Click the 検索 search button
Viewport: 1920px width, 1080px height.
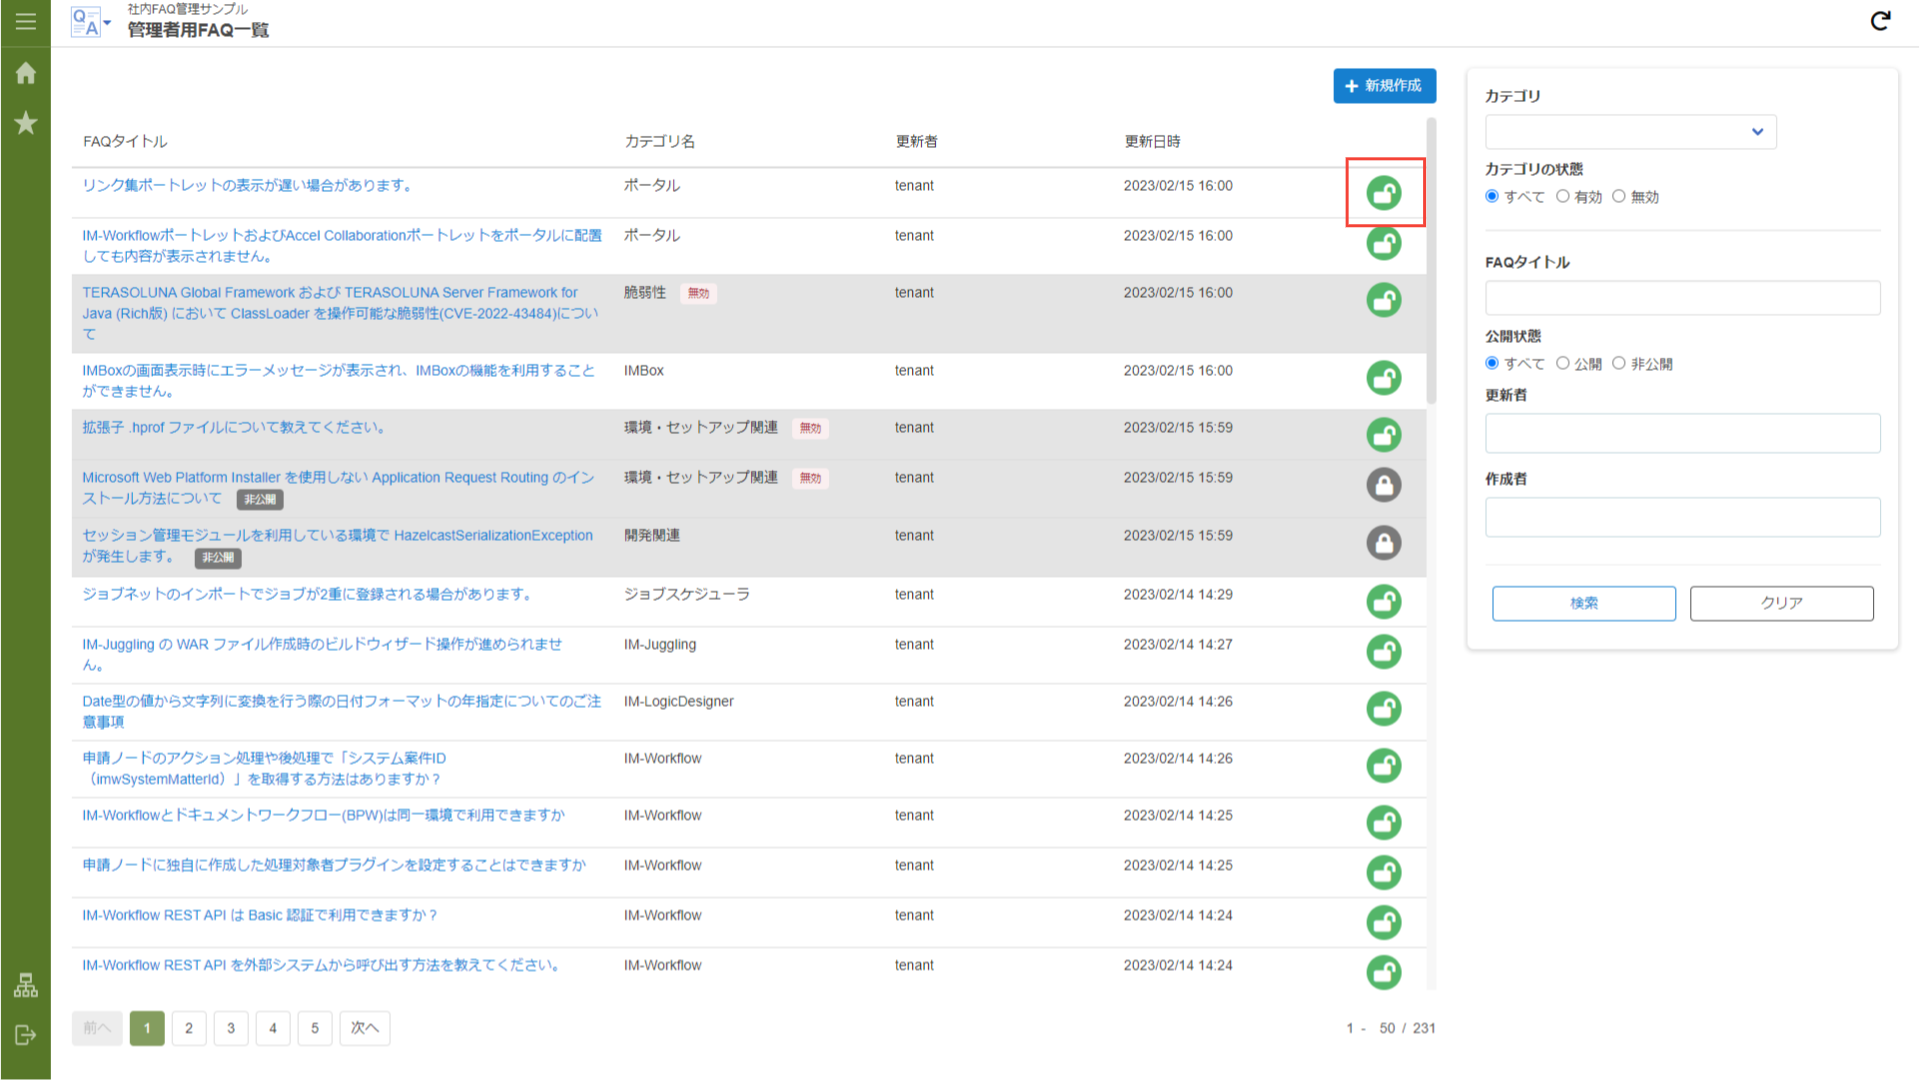pyautogui.click(x=1584, y=603)
